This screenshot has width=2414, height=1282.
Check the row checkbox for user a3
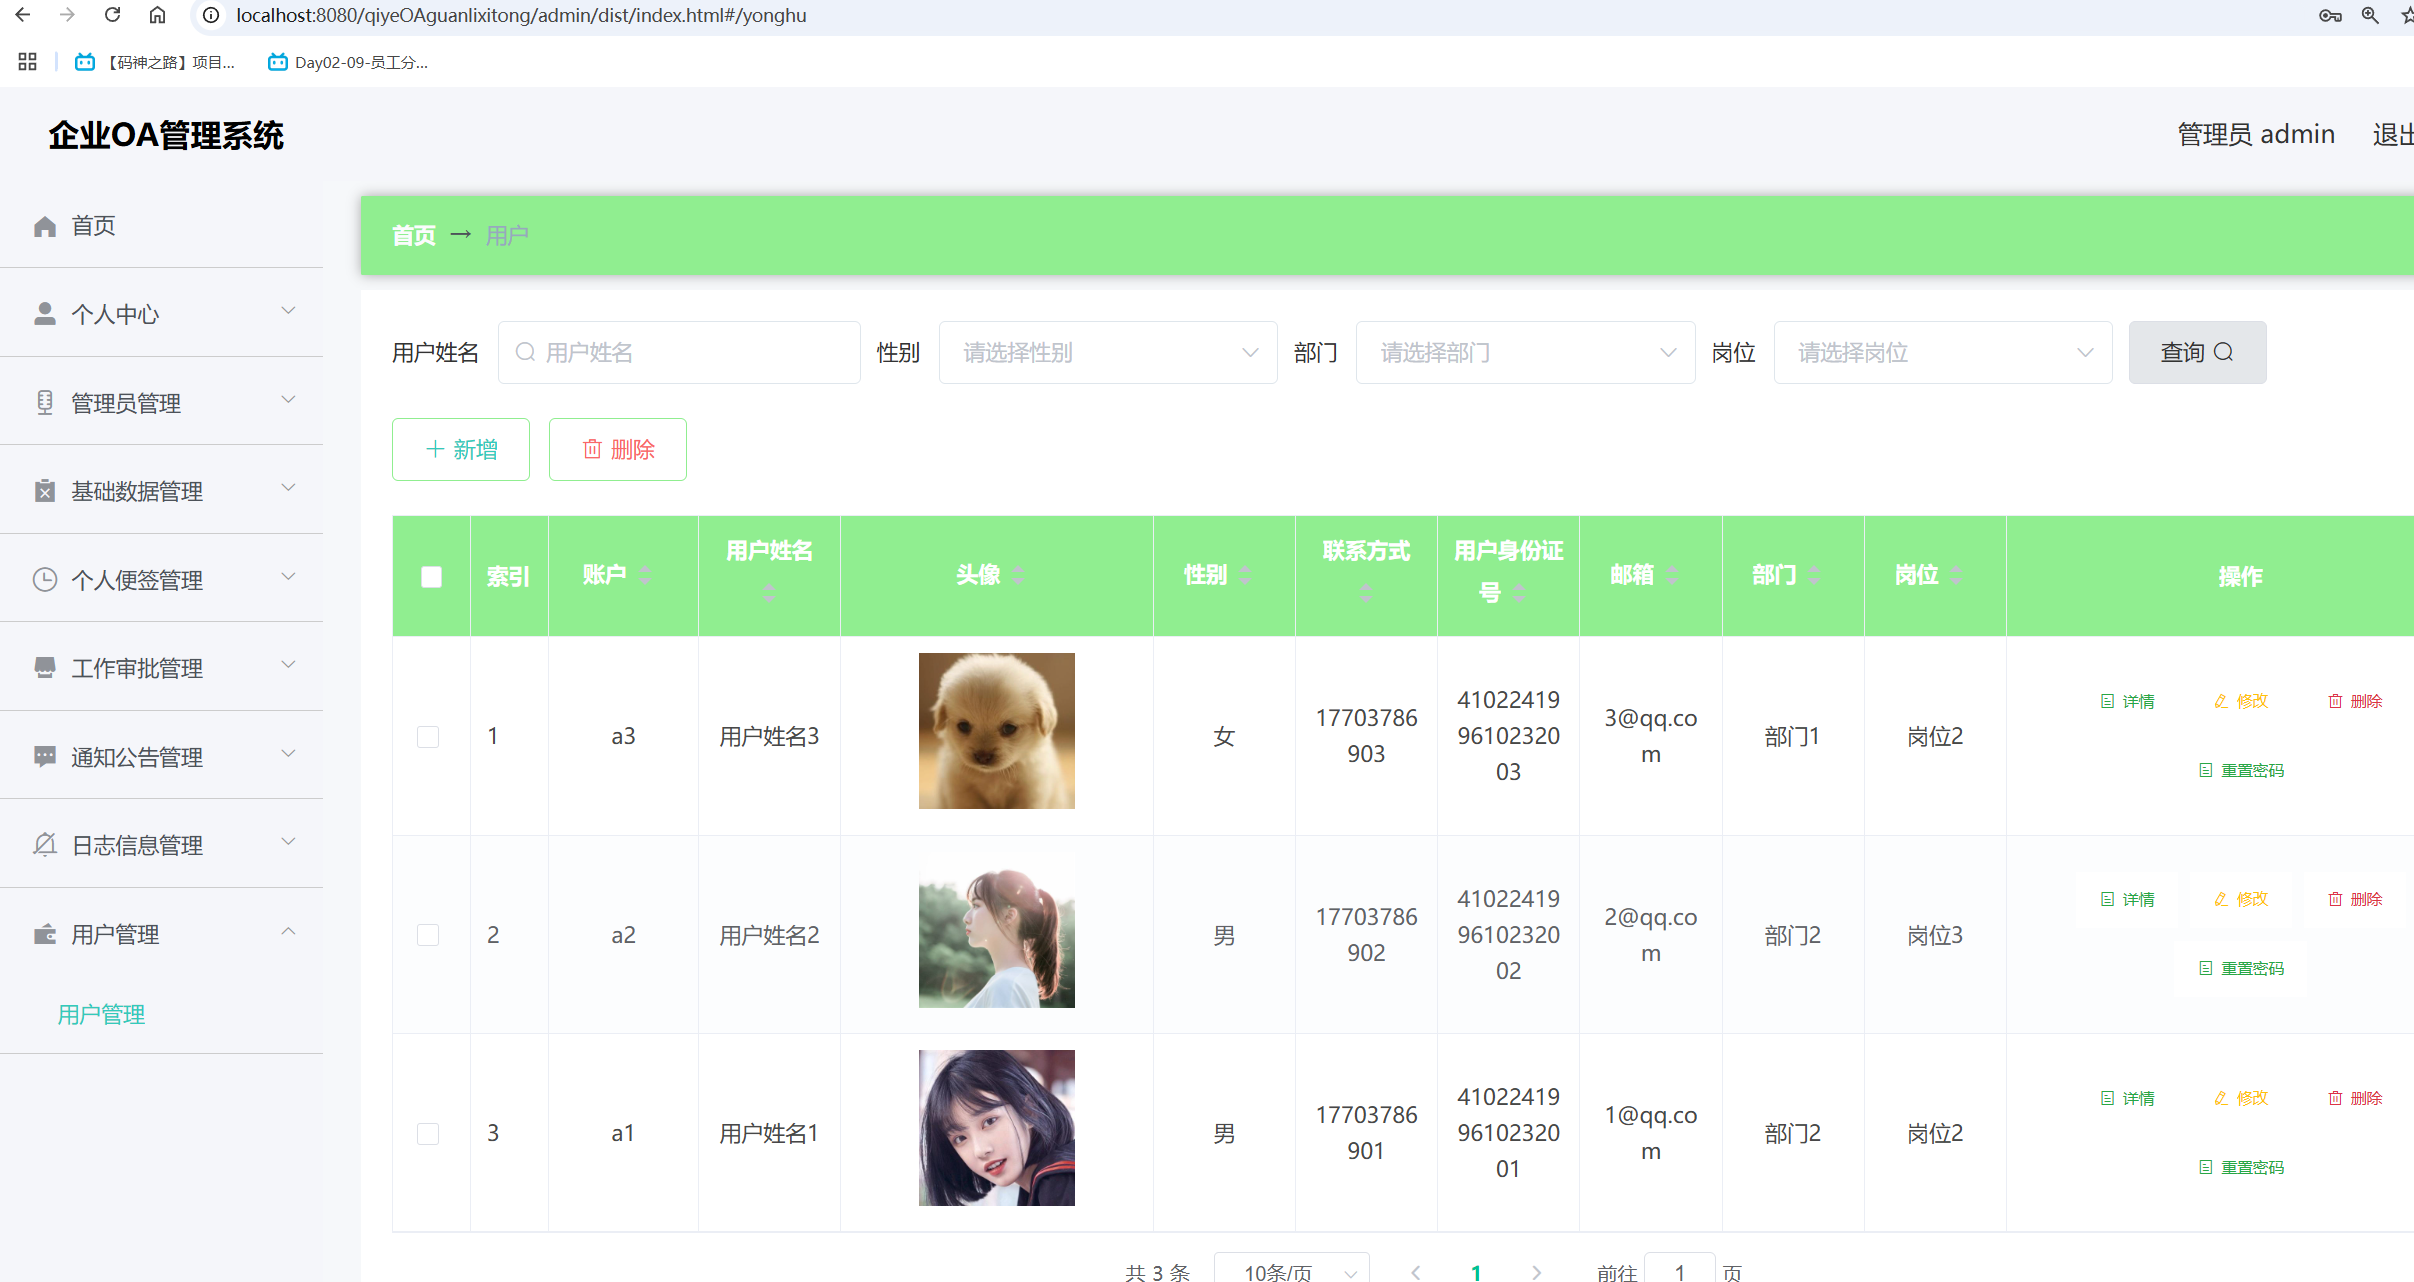(x=428, y=737)
